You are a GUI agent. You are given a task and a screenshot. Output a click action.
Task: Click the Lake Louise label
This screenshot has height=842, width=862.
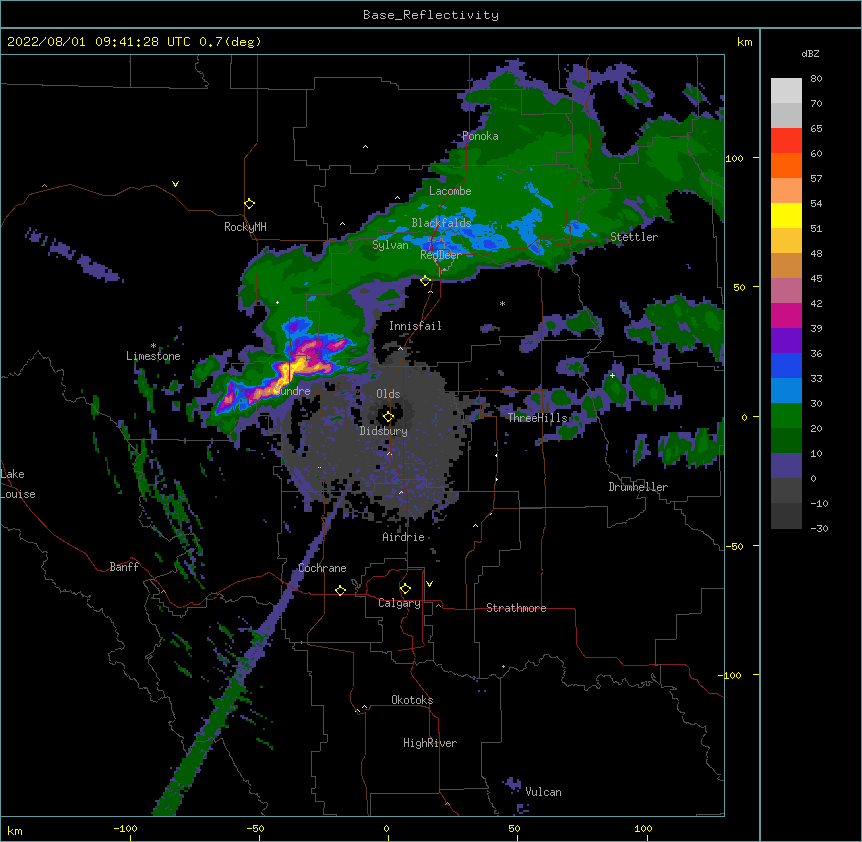pos(18,484)
